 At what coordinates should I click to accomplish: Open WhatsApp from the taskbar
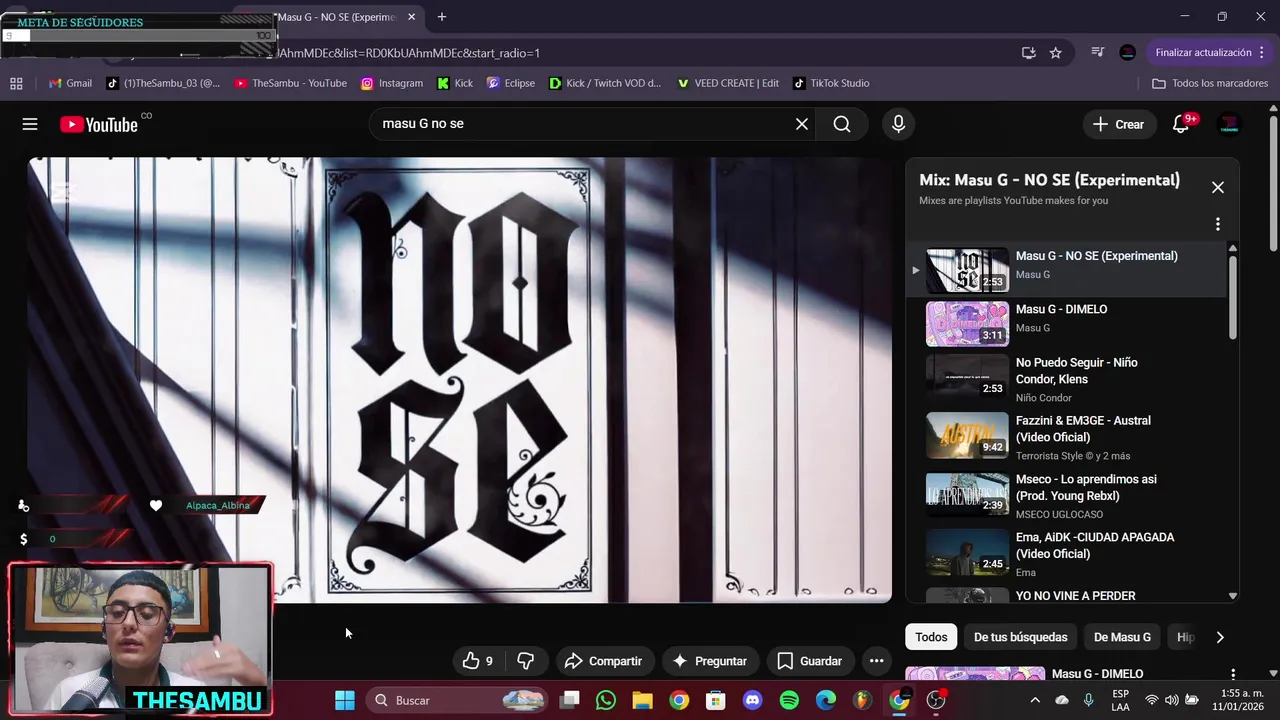pos(606,700)
